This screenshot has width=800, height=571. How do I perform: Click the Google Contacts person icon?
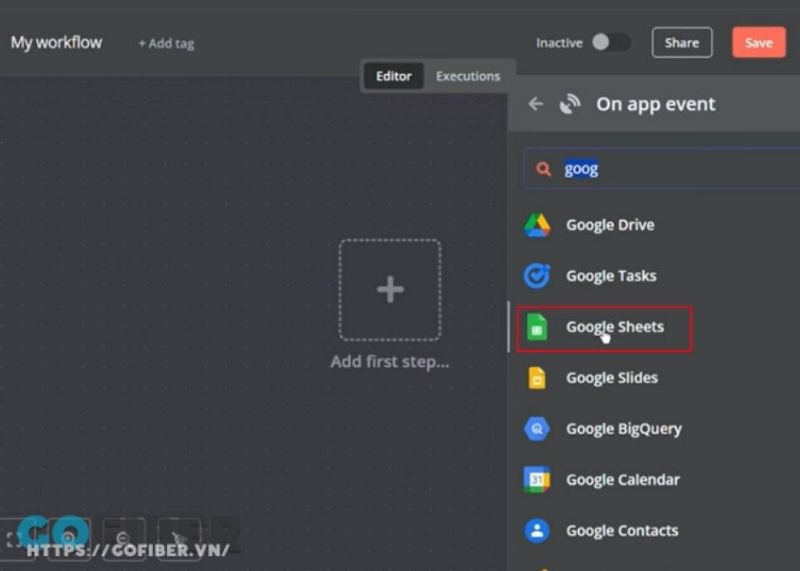click(x=537, y=531)
